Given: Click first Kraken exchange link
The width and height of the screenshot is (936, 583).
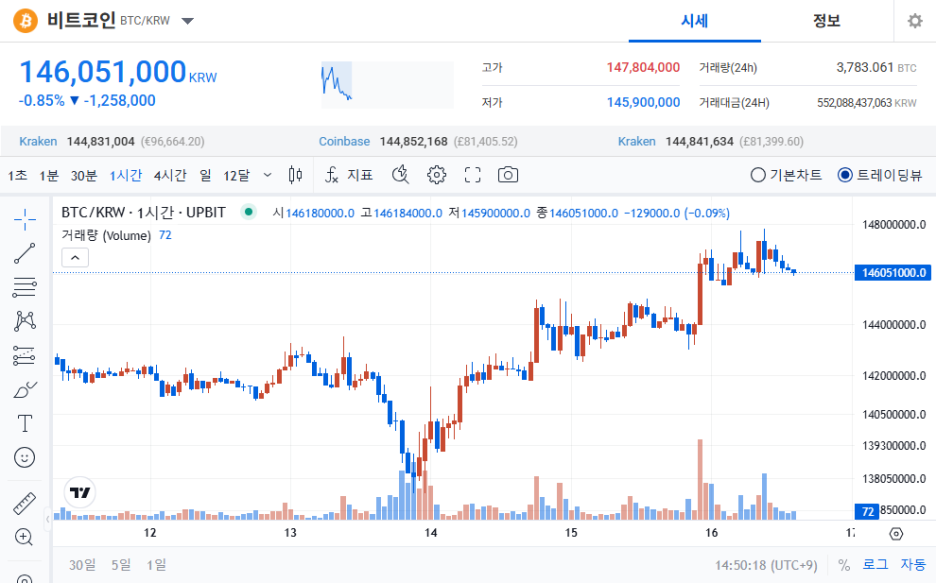Looking at the screenshot, I should (x=38, y=141).
